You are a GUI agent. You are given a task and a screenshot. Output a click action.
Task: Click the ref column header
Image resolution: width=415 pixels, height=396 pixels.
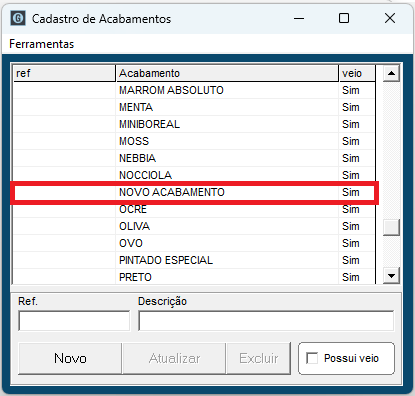pyautogui.click(x=64, y=73)
